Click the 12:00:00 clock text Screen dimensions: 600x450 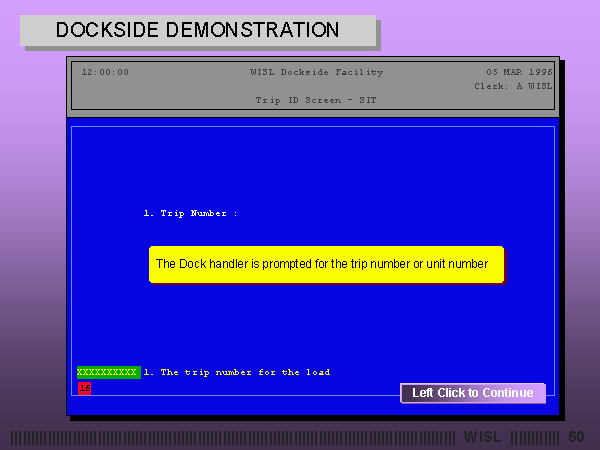pos(105,72)
